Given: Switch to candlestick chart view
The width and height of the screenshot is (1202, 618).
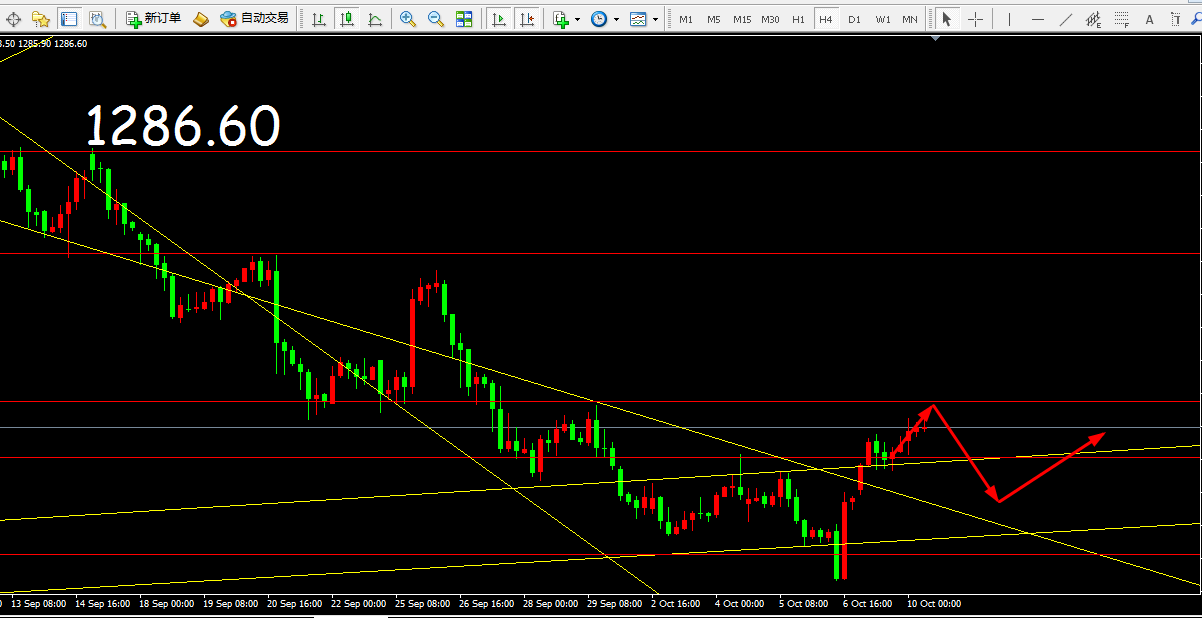Looking at the screenshot, I should click(x=346, y=18).
